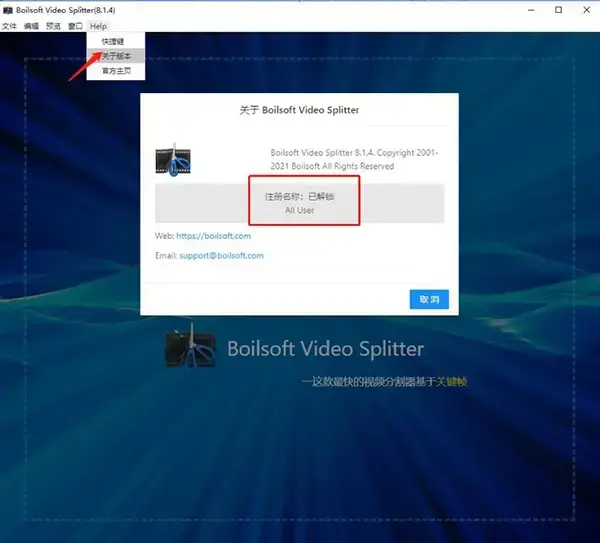Image resolution: width=600 pixels, height=543 pixels.
Task: Click the tagline '这款最快的视频分割器基于关键帧'
Action: [384, 382]
